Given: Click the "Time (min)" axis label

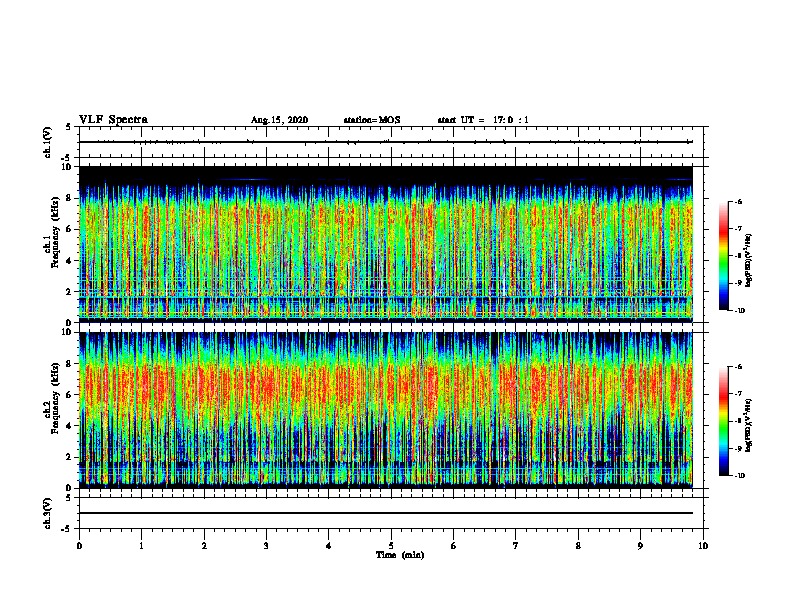Looking at the screenshot, I should pos(400,555).
